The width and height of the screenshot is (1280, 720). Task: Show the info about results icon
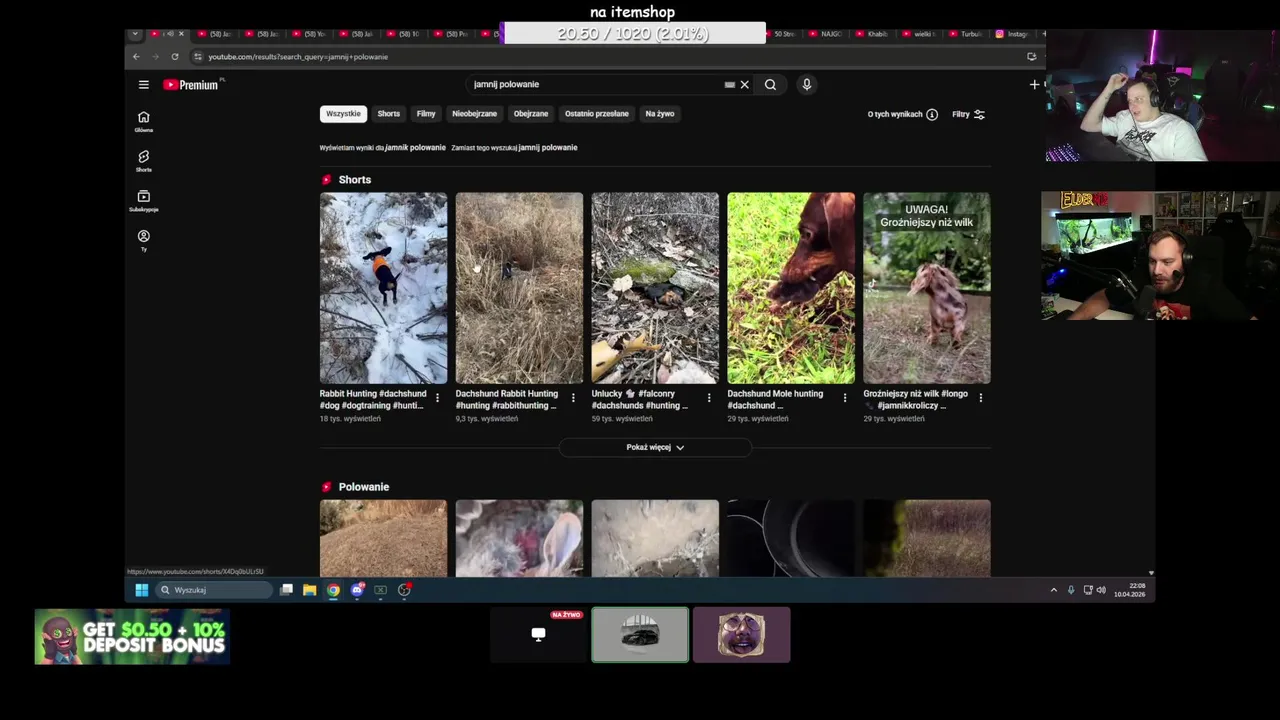(x=932, y=114)
